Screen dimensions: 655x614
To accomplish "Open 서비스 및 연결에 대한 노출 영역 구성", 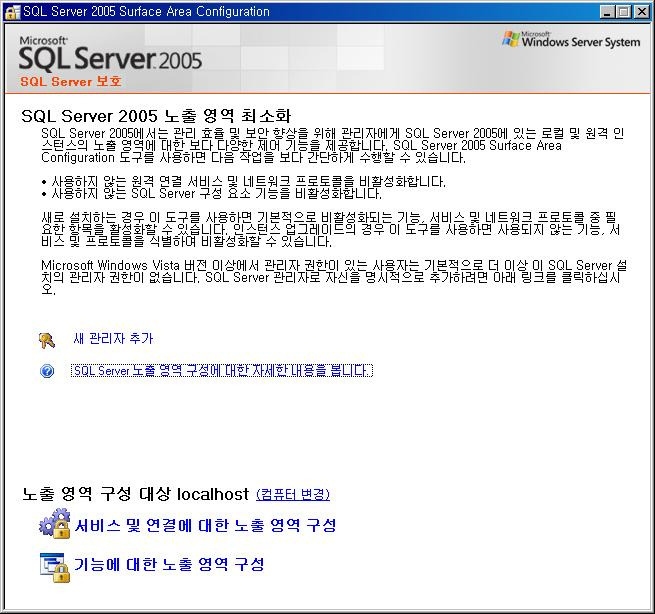I will [x=205, y=525].
